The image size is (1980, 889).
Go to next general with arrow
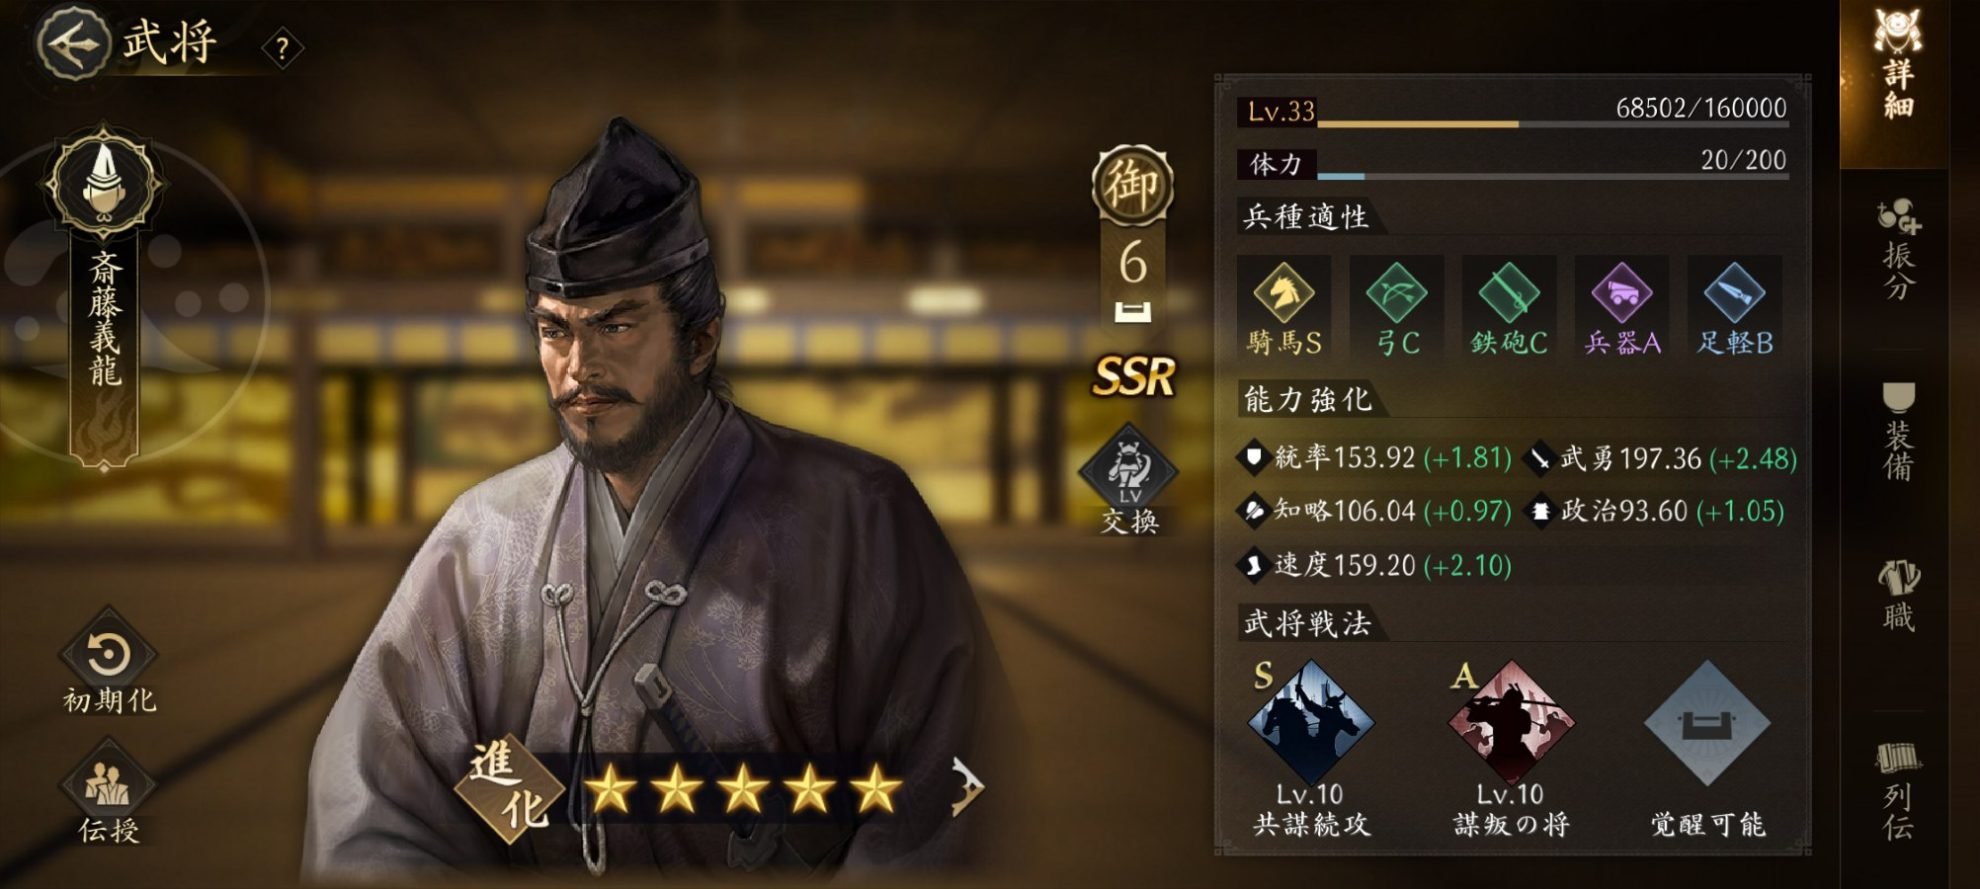pyautogui.click(x=967, y=787)
